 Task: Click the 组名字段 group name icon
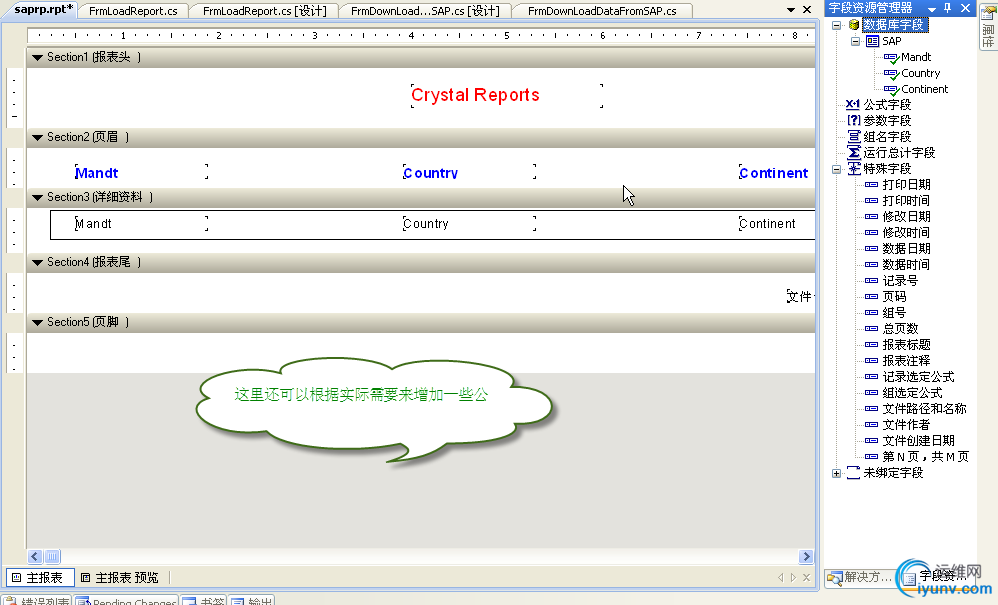(854, 137)
